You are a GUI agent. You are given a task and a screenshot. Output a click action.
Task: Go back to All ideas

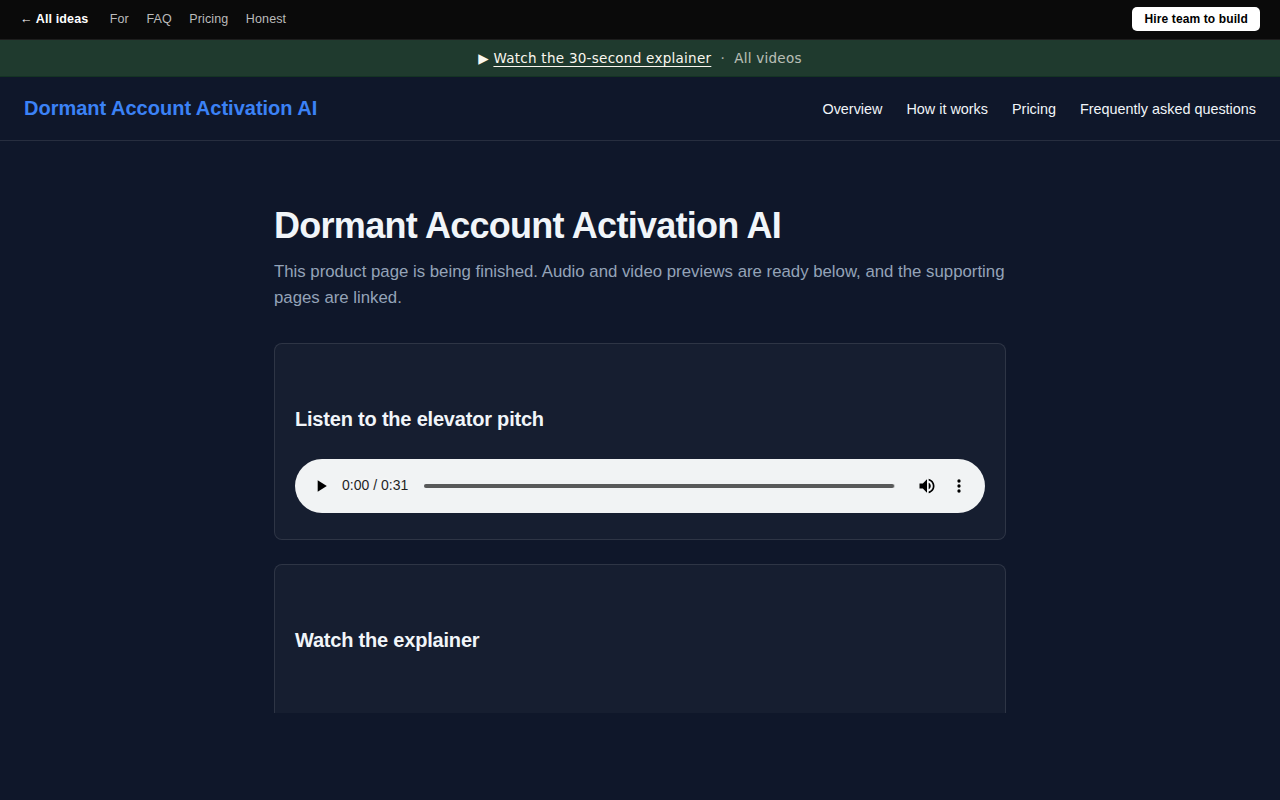[x=54, y=19]
